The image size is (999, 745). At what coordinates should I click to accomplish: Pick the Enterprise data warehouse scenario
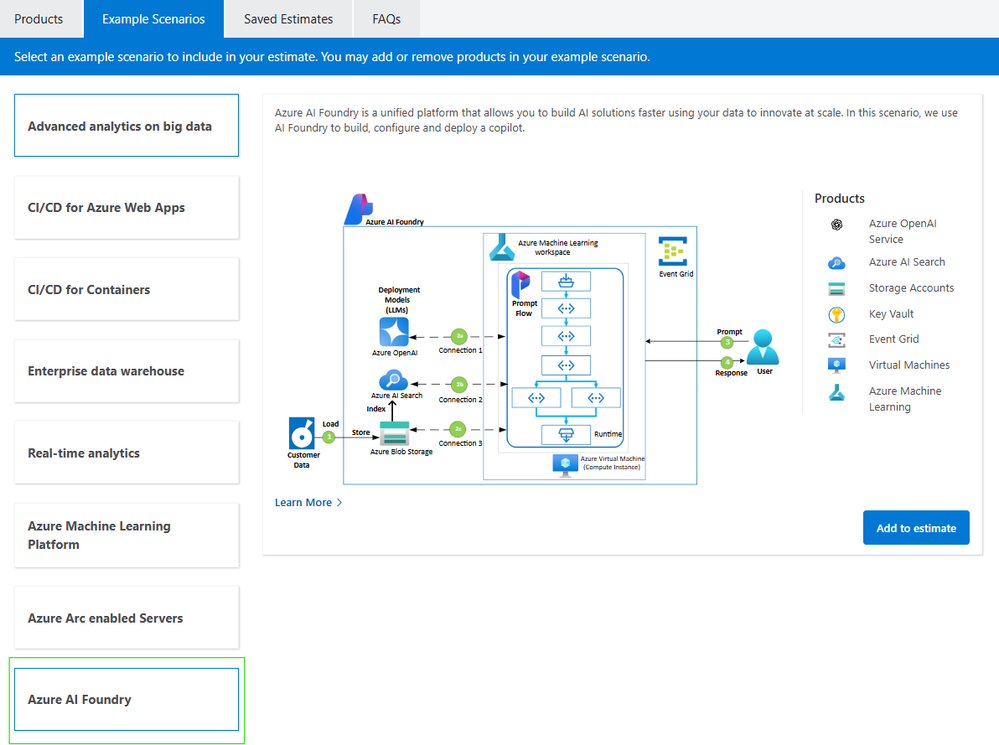(x=126, y=371)
